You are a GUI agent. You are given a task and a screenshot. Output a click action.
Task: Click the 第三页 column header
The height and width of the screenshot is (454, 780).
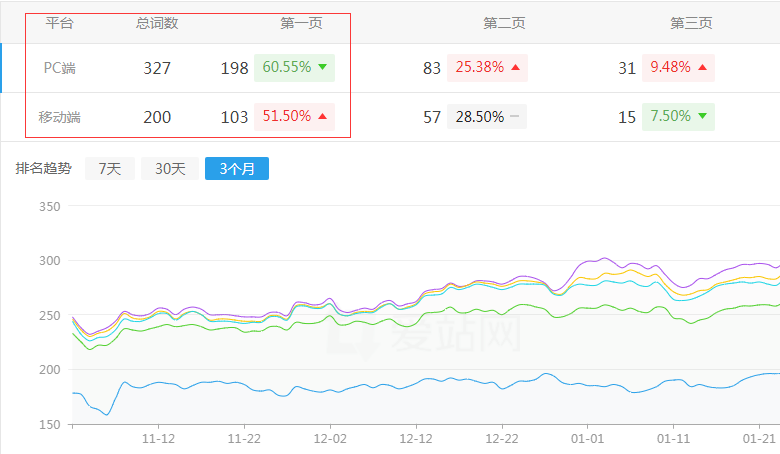692,22
